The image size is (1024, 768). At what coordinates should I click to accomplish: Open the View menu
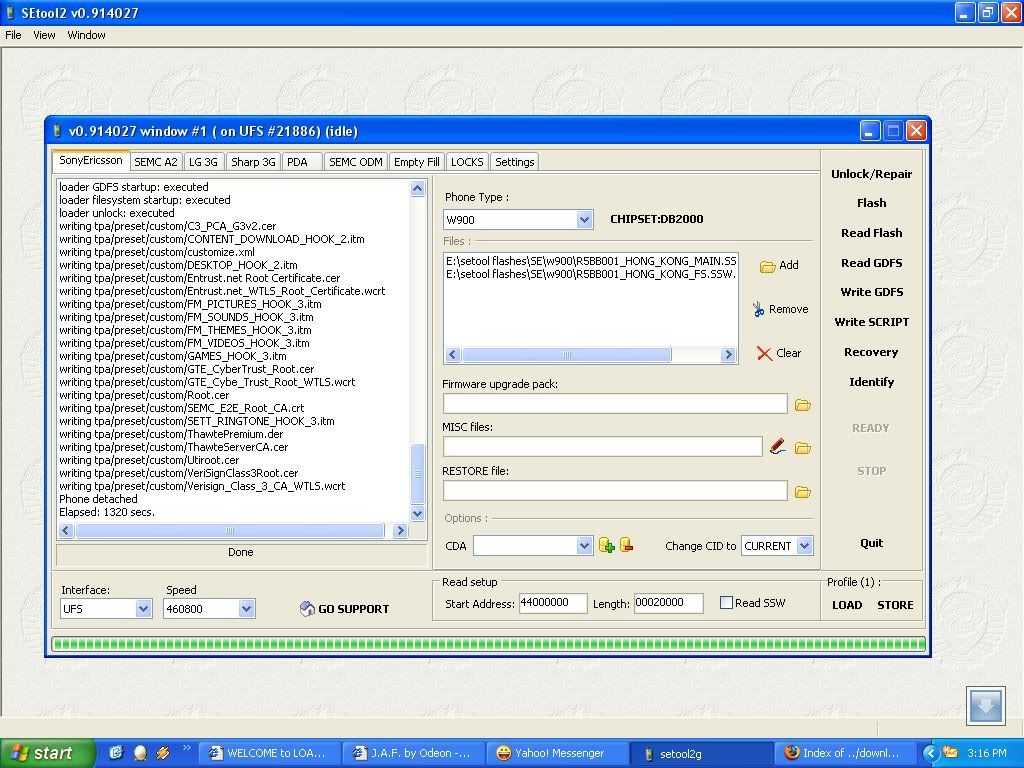tap(44, 35)
